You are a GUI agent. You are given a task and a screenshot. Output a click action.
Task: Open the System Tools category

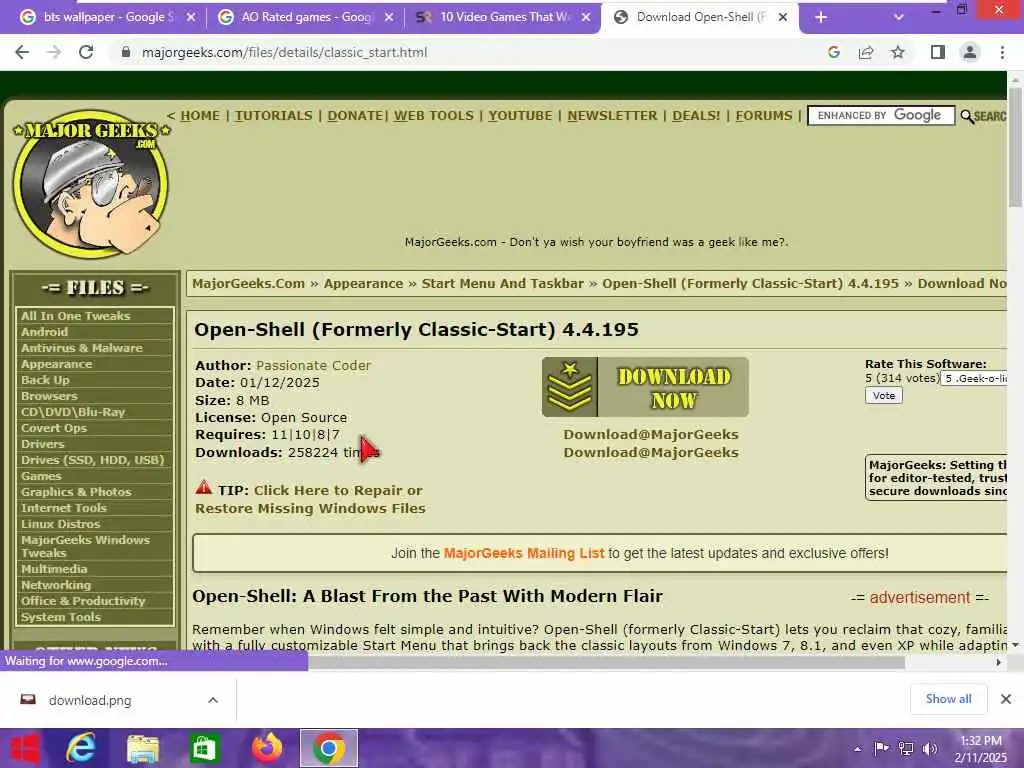click(61, 617)
